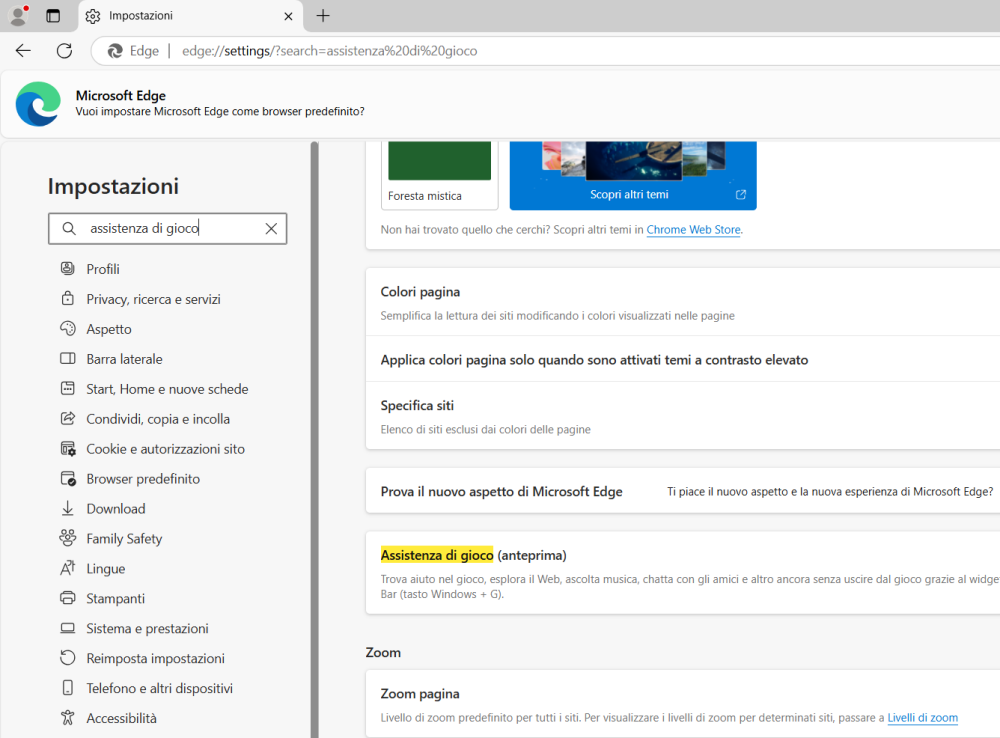
Task: Open Condividi, copia e incolla
Action: tap(158, 419)
